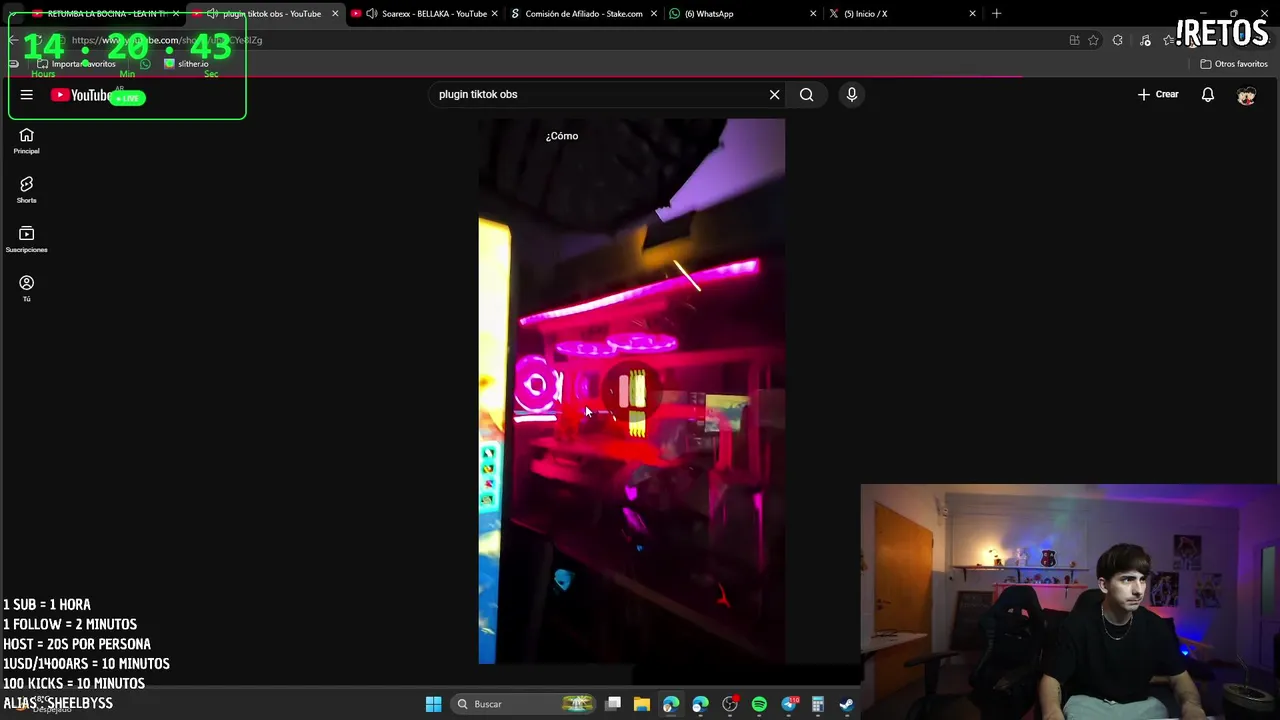Open Telegram from the taskbar
Screen dimensions: 1280x720
pyautogui.click(x=789, y=704)
